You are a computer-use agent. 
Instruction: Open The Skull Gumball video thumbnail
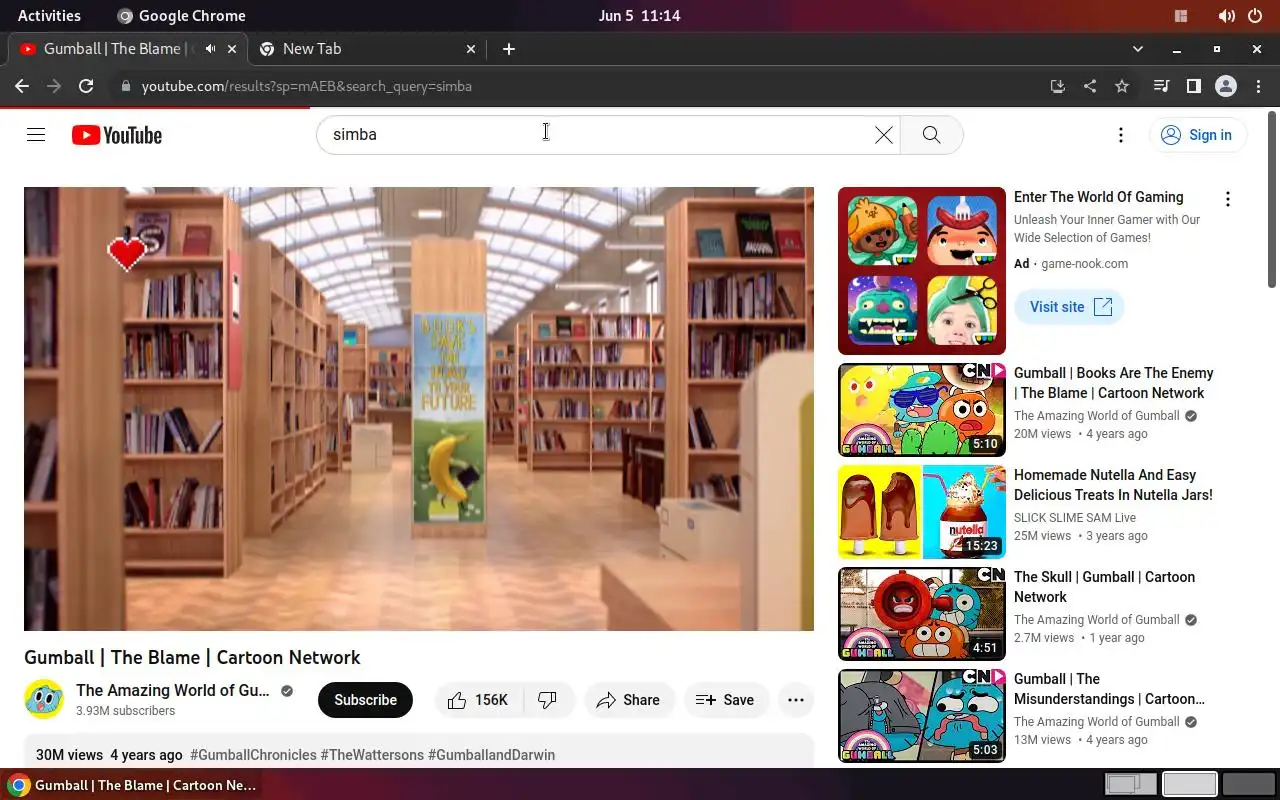coord(922,614)
